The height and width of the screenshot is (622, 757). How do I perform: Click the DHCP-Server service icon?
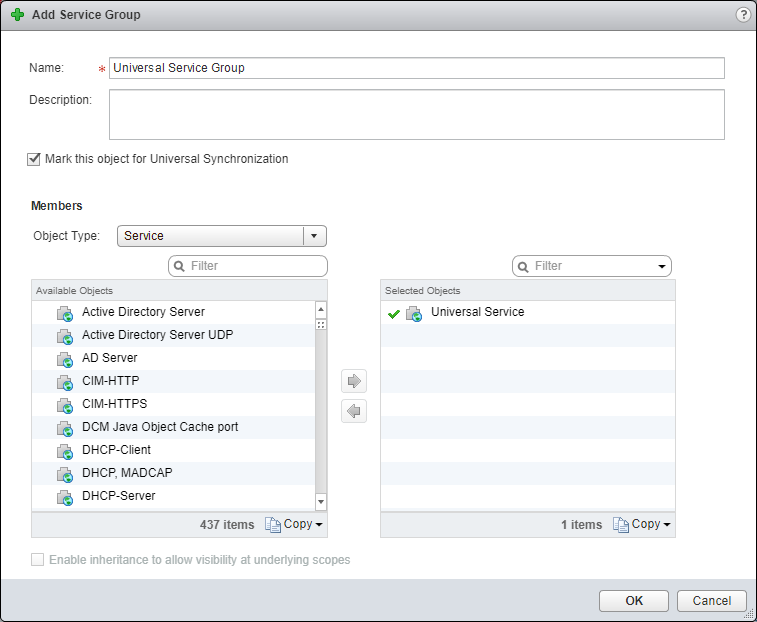(65, 497)
